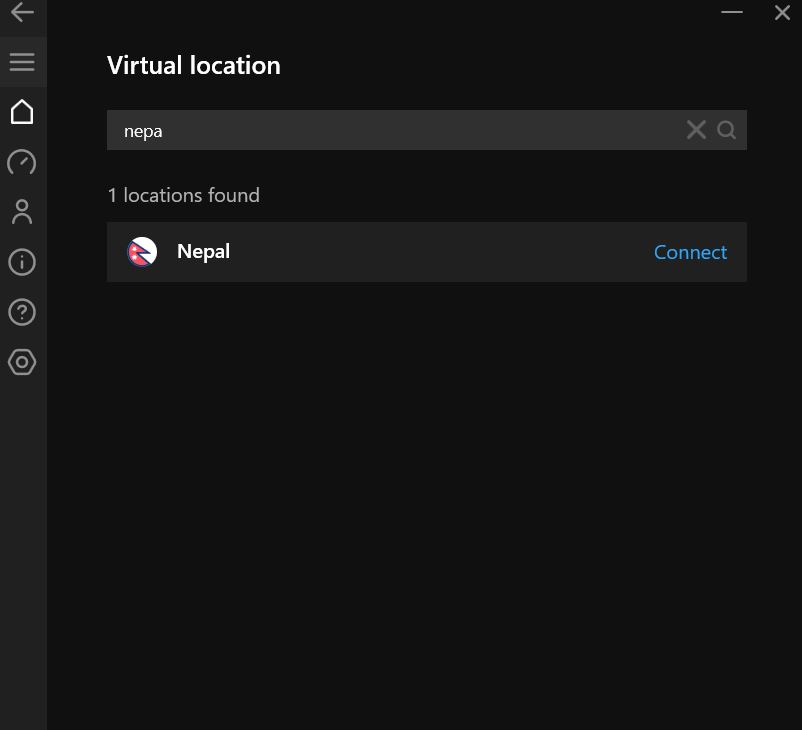The width and height of the screenshot is (802, 730).
Task: Minimize the VPN application window
Action: (x=731, y=13)
